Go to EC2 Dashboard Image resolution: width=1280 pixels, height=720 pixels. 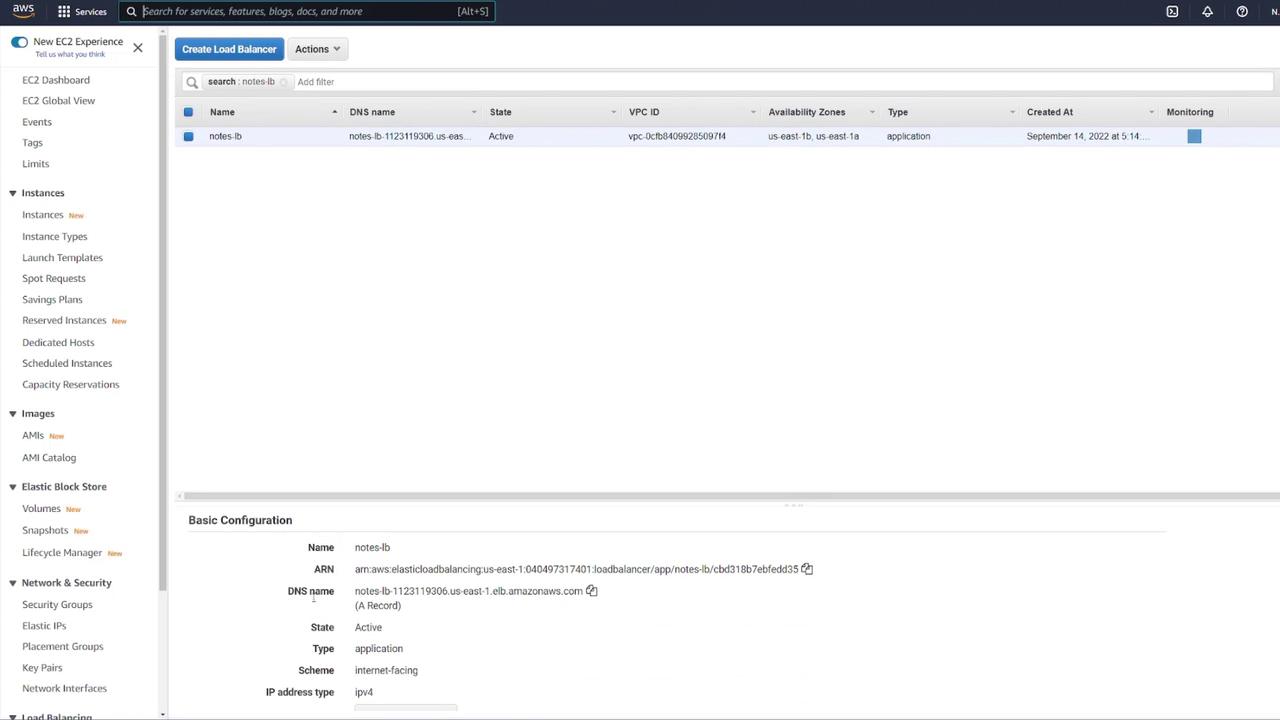coord(56,80)
